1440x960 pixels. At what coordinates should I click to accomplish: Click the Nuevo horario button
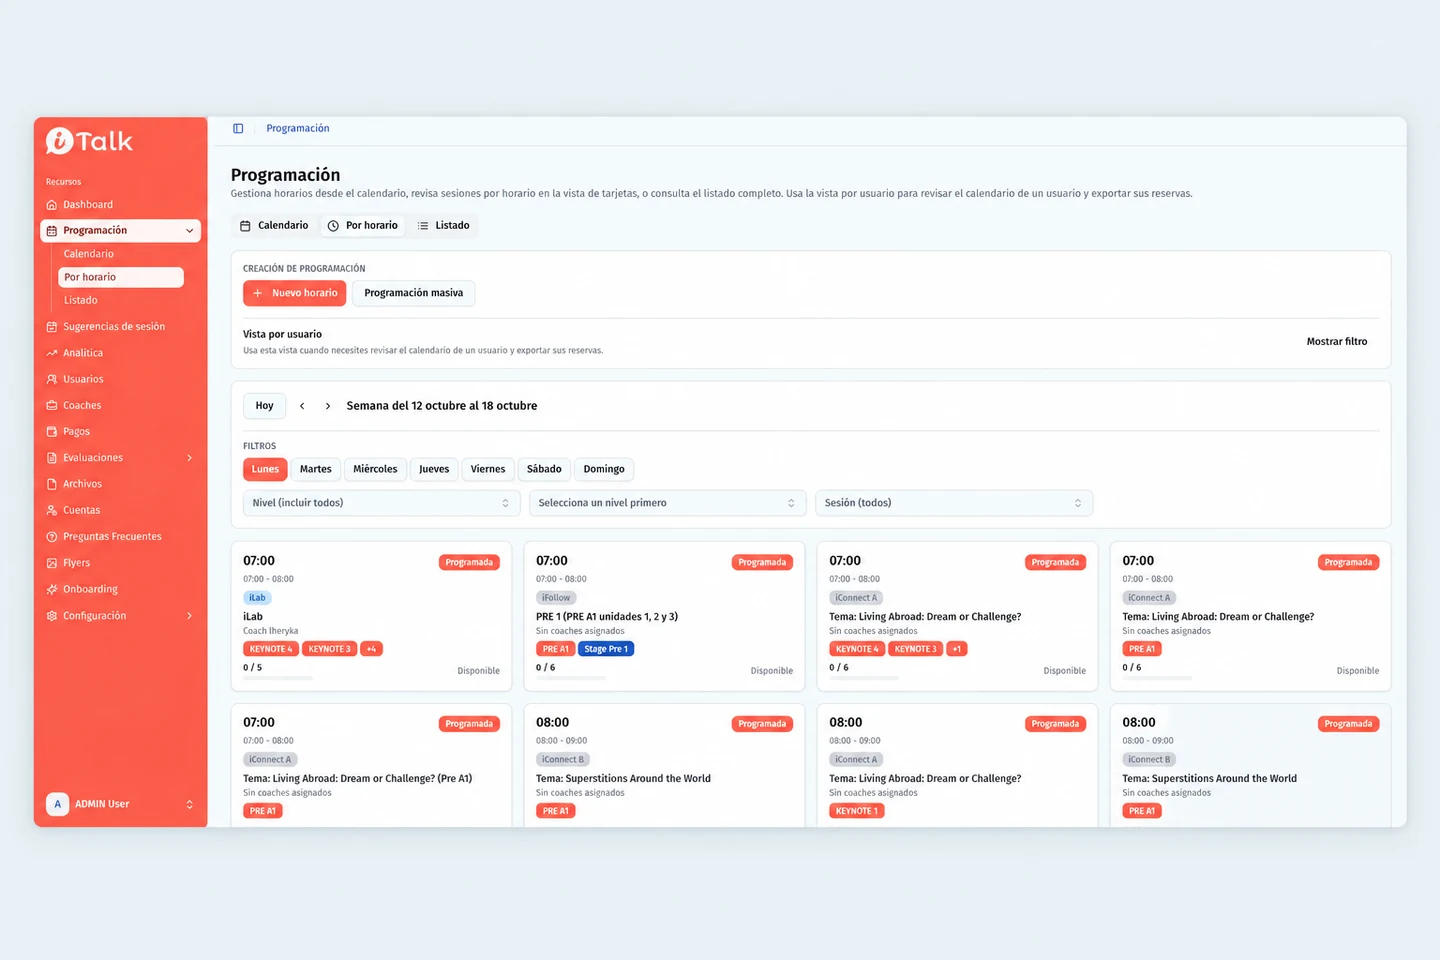point(295,293)
